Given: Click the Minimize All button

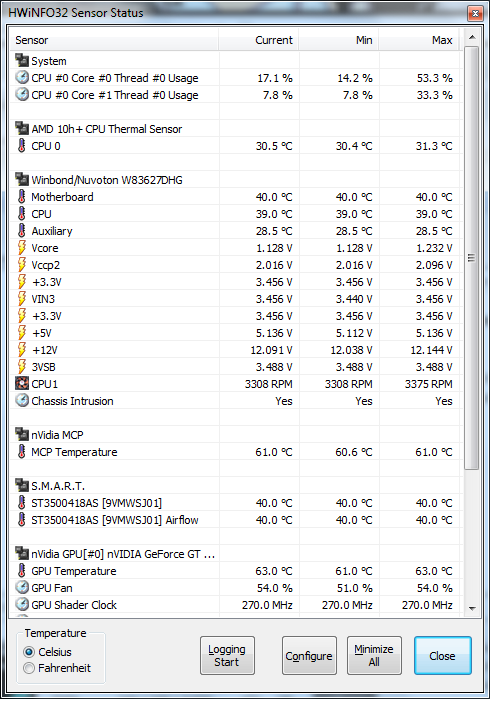Looking at the screenshot, I should (374, 656).
